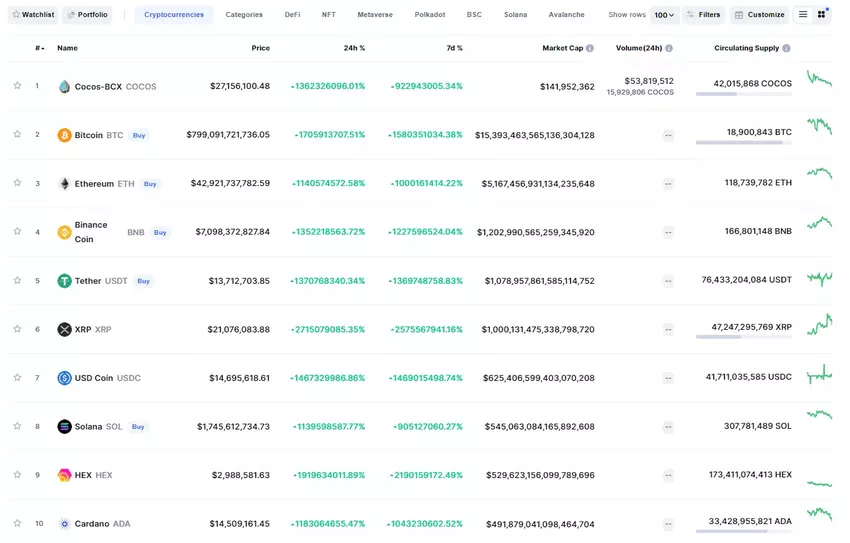Toggle watchlist star for Cocos-BCX

17,86
